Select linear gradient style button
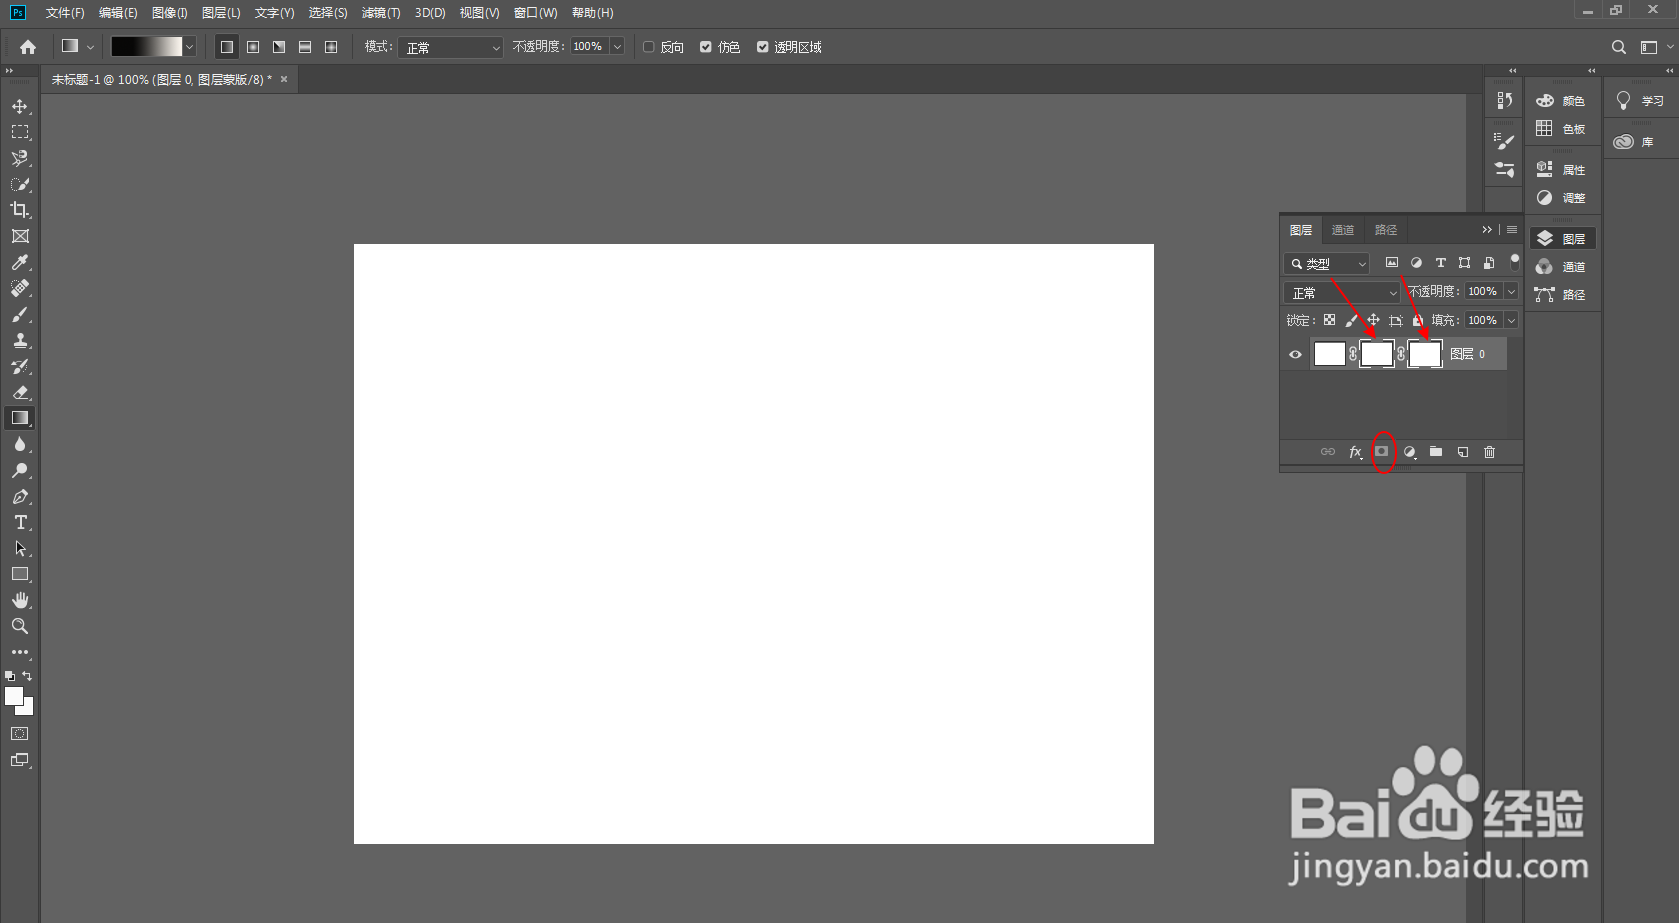This screenshot has height=923, width=1679. (x=227, y=47)
